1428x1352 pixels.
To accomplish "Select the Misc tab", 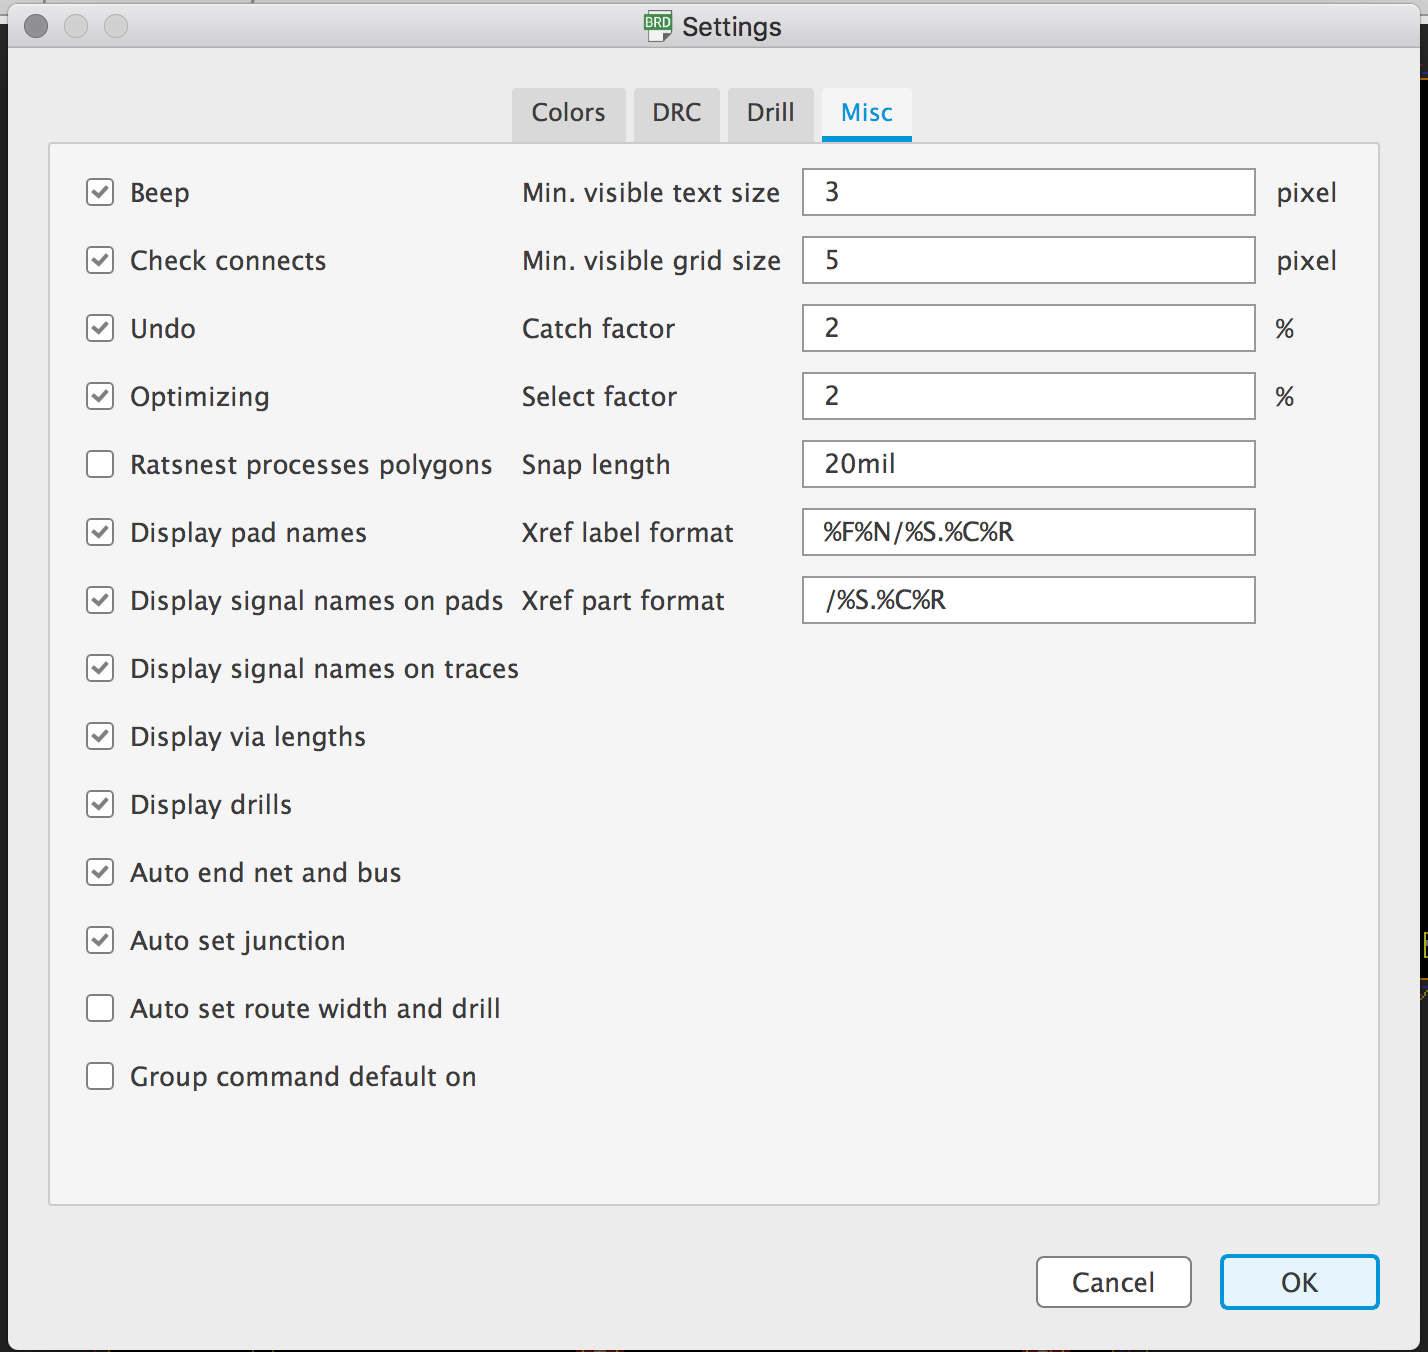I will 866,113.
